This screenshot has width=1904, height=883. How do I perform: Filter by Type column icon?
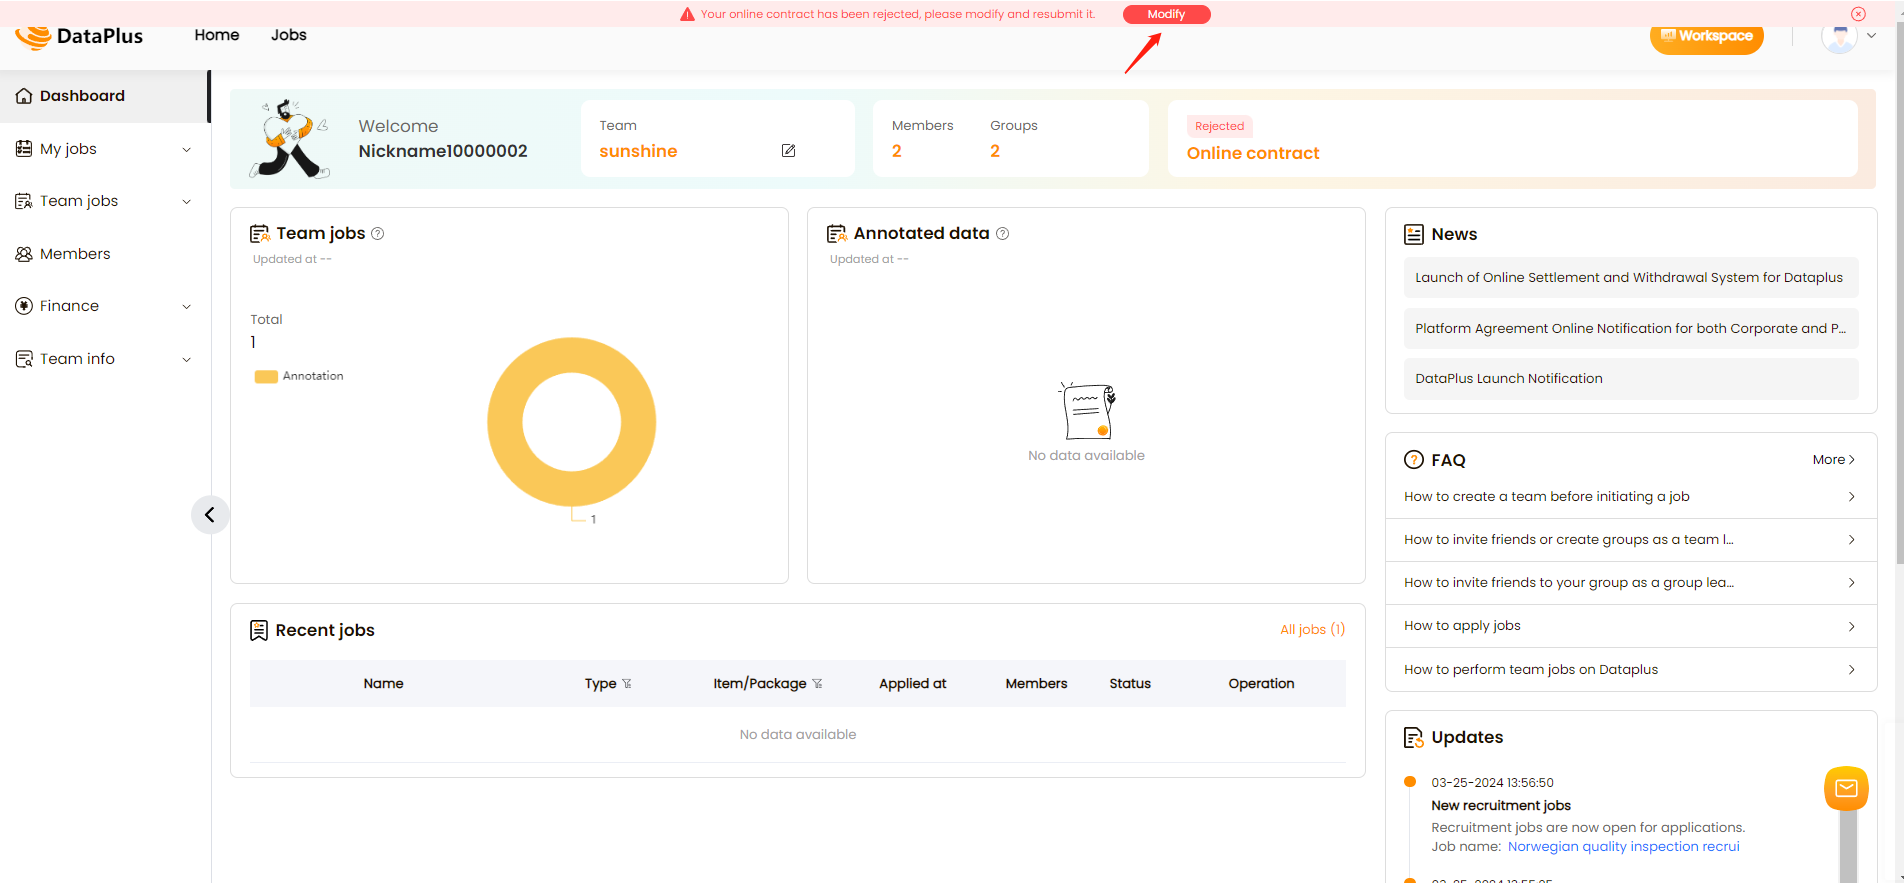tap(627, 684)
